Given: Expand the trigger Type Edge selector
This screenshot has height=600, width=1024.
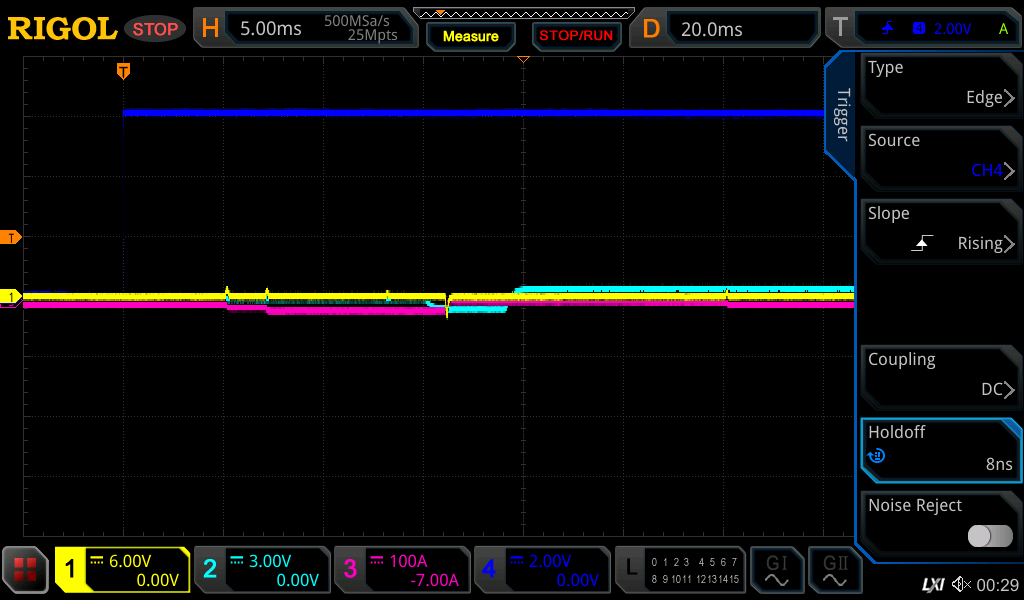Looking at the screenshot, I should [940, 84].
